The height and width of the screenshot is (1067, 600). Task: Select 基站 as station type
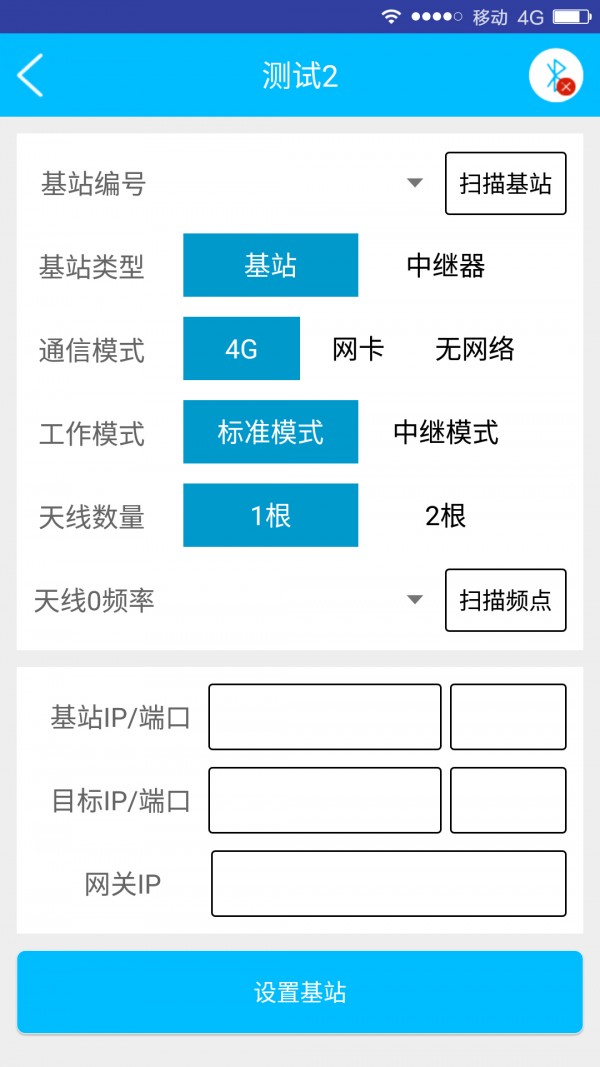(x=270, y=265)
